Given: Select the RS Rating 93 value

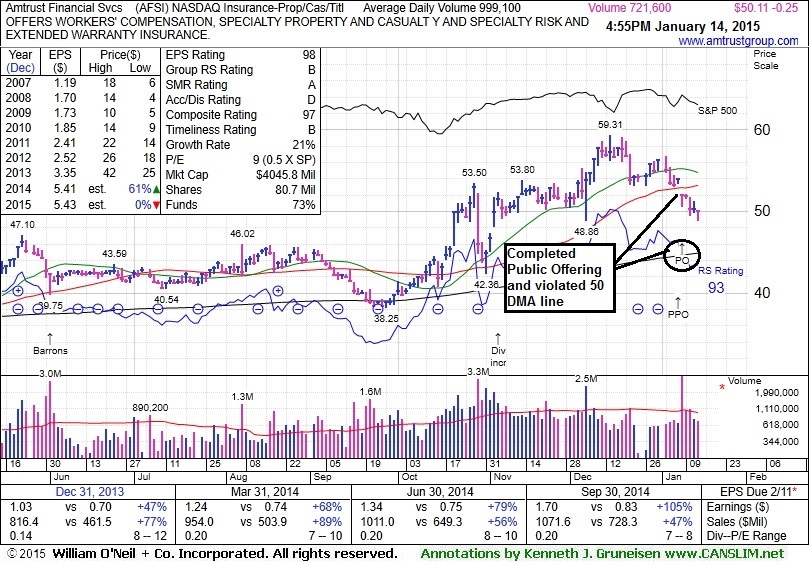Looking at the screenshot, I should 716,288.
